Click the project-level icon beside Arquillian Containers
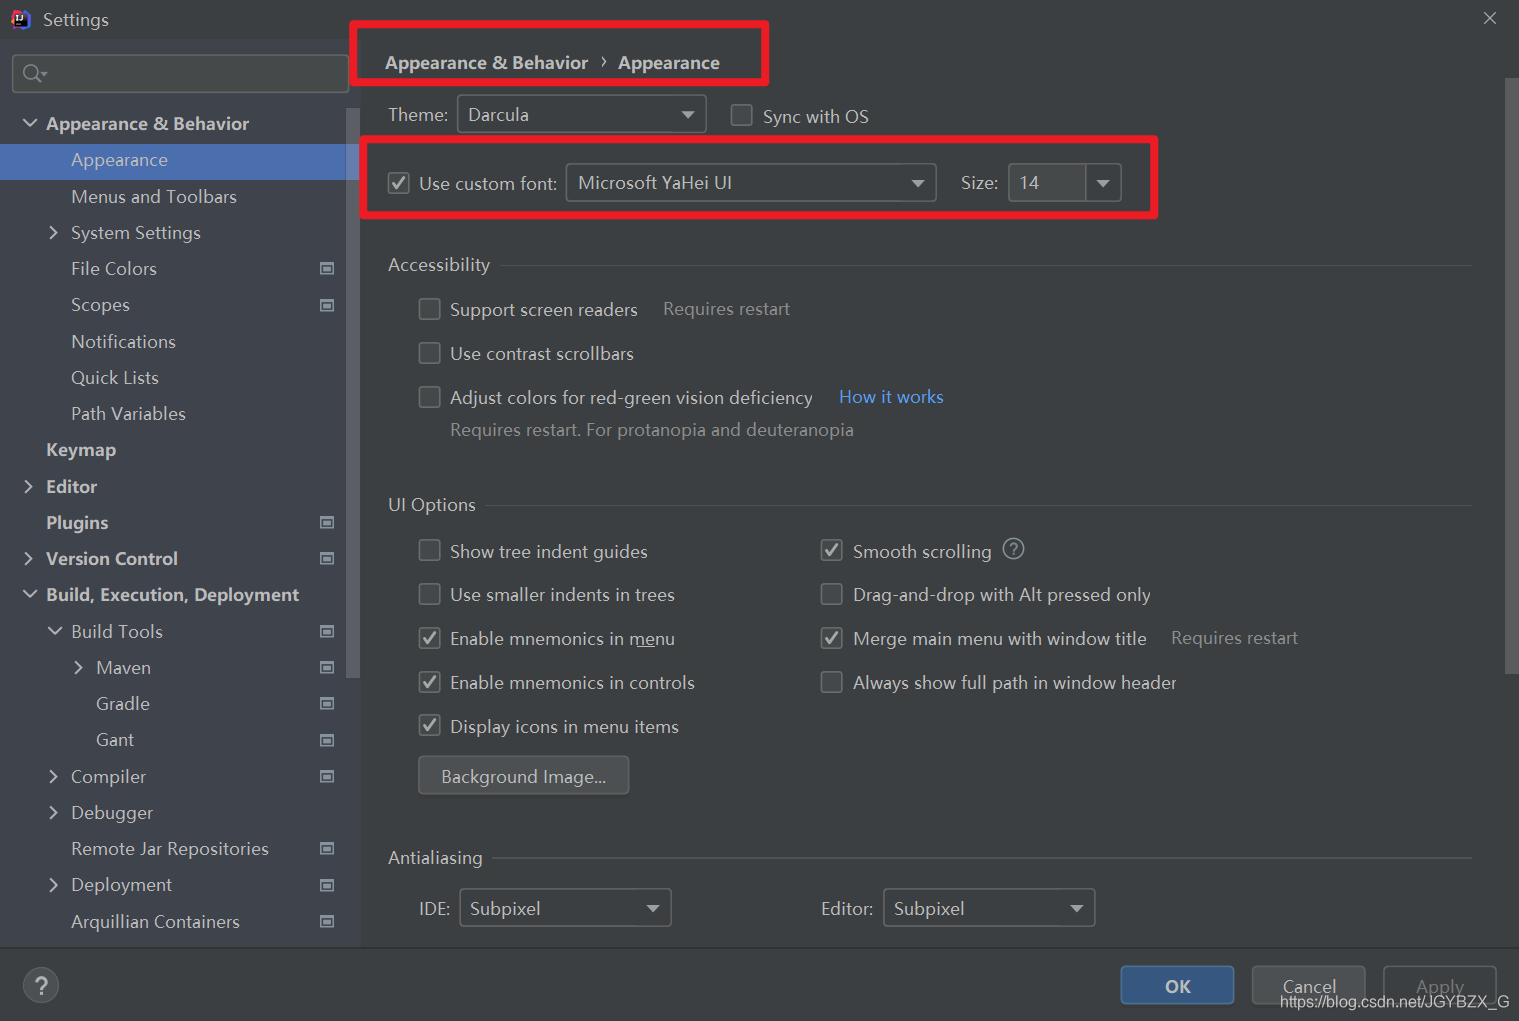This screenshot has width=1519, height=1021. click(326, 921)
